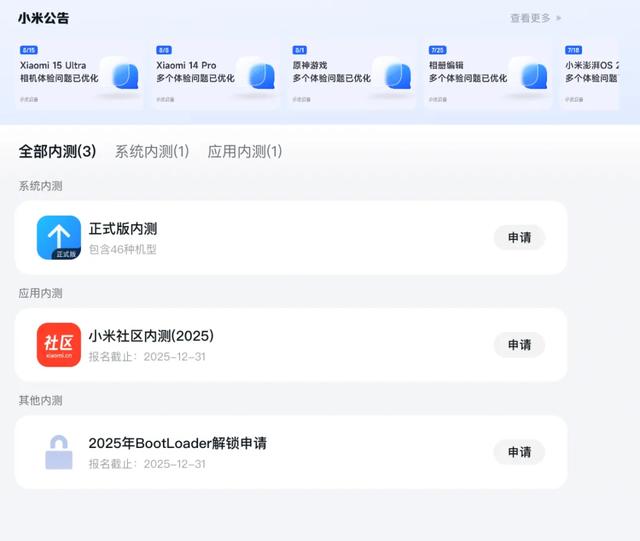Click the chat bubble icon on Xiaomi 14 Pro card
640x541 pixels.
tap(262, 76)
